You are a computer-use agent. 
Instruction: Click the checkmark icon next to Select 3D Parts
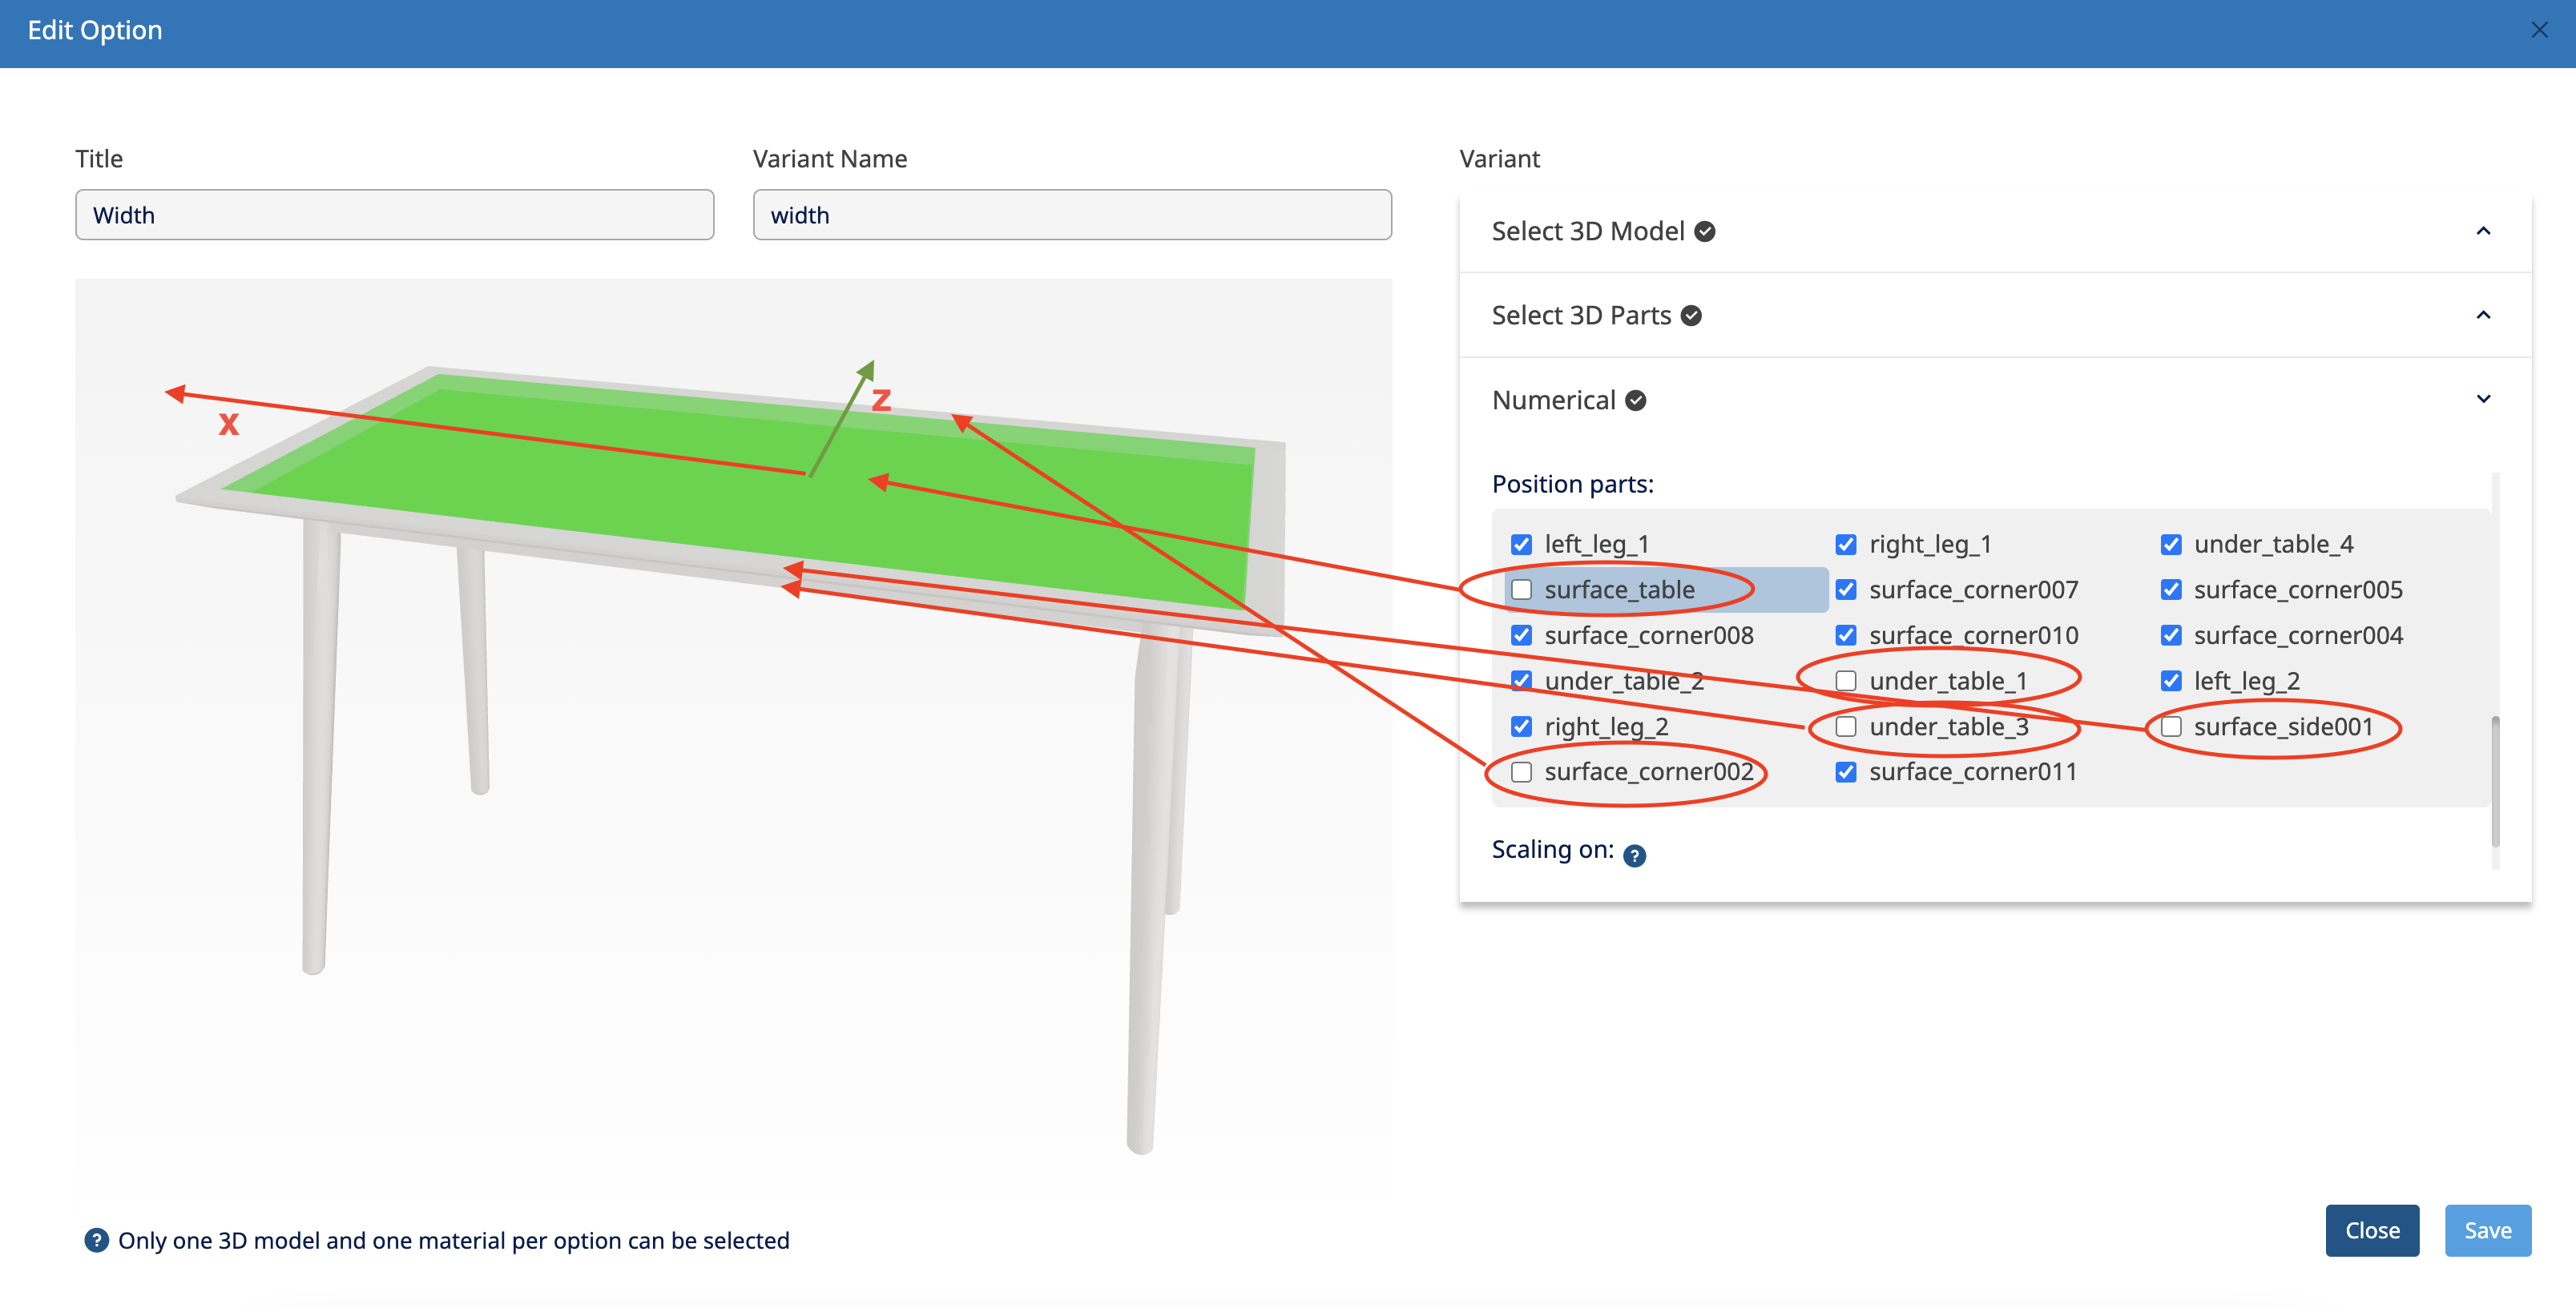pos(1691,316)
